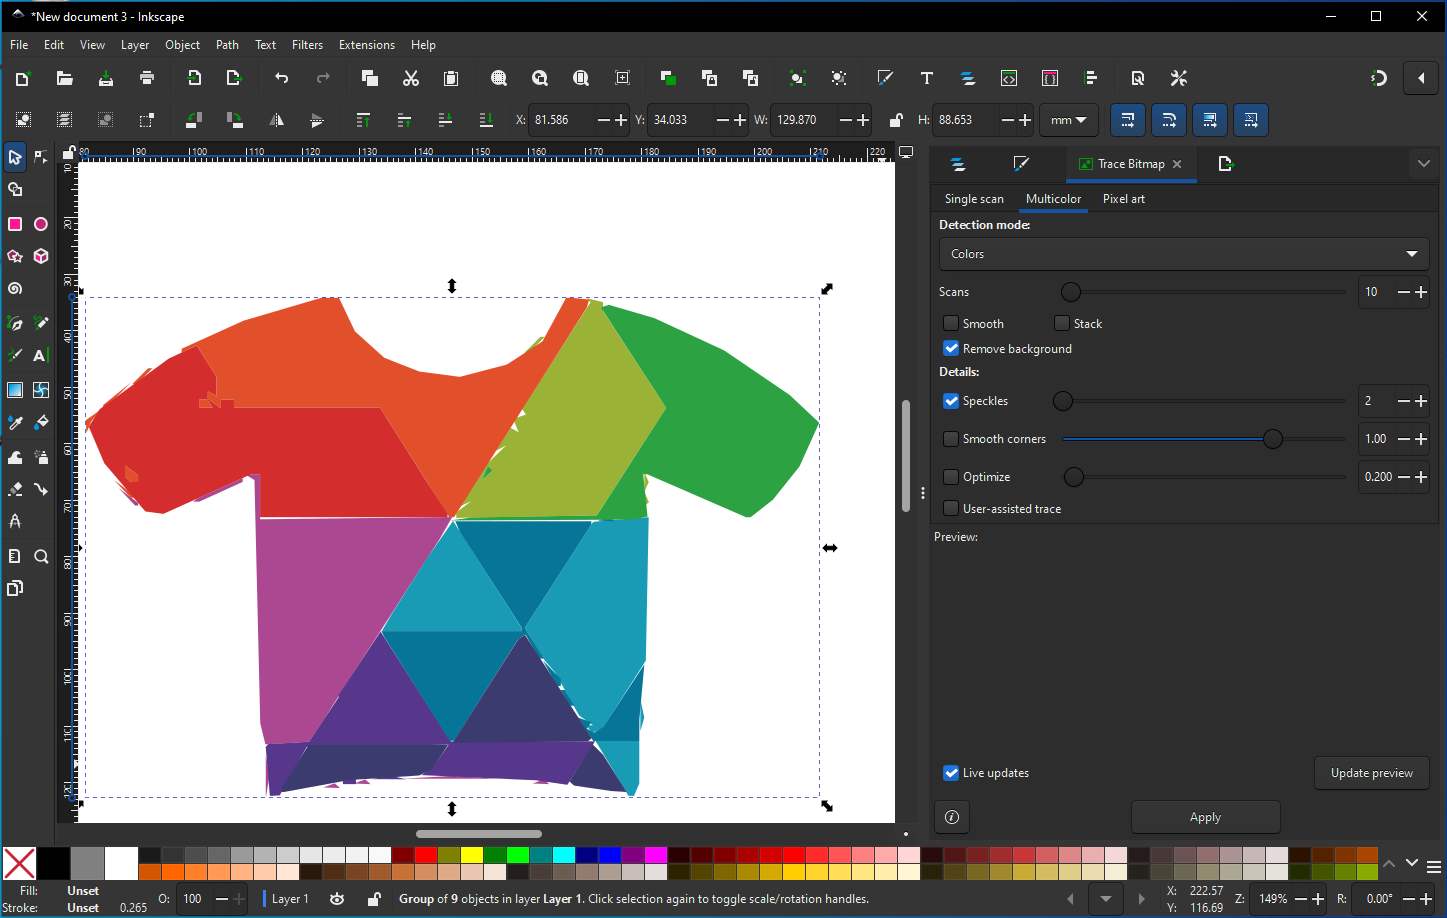Select the Rectangle tool
This screenshot has width=1447, height=918.
[15, 224]
